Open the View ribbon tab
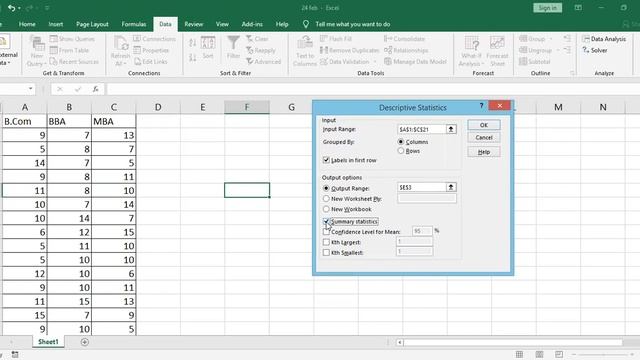This screenshot has height=360, width=640. [x=222, y=24]
